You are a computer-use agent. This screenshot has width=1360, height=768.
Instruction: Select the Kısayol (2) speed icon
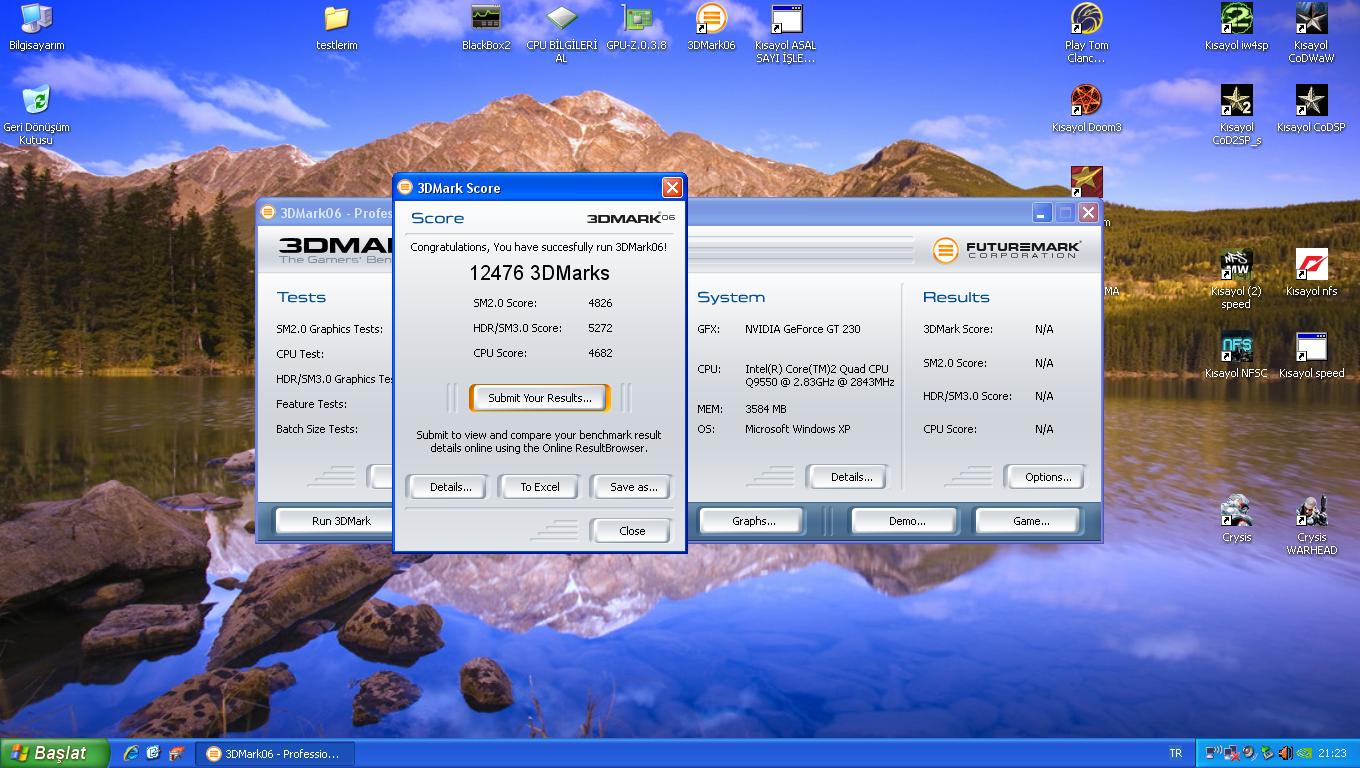point(1236,280)
